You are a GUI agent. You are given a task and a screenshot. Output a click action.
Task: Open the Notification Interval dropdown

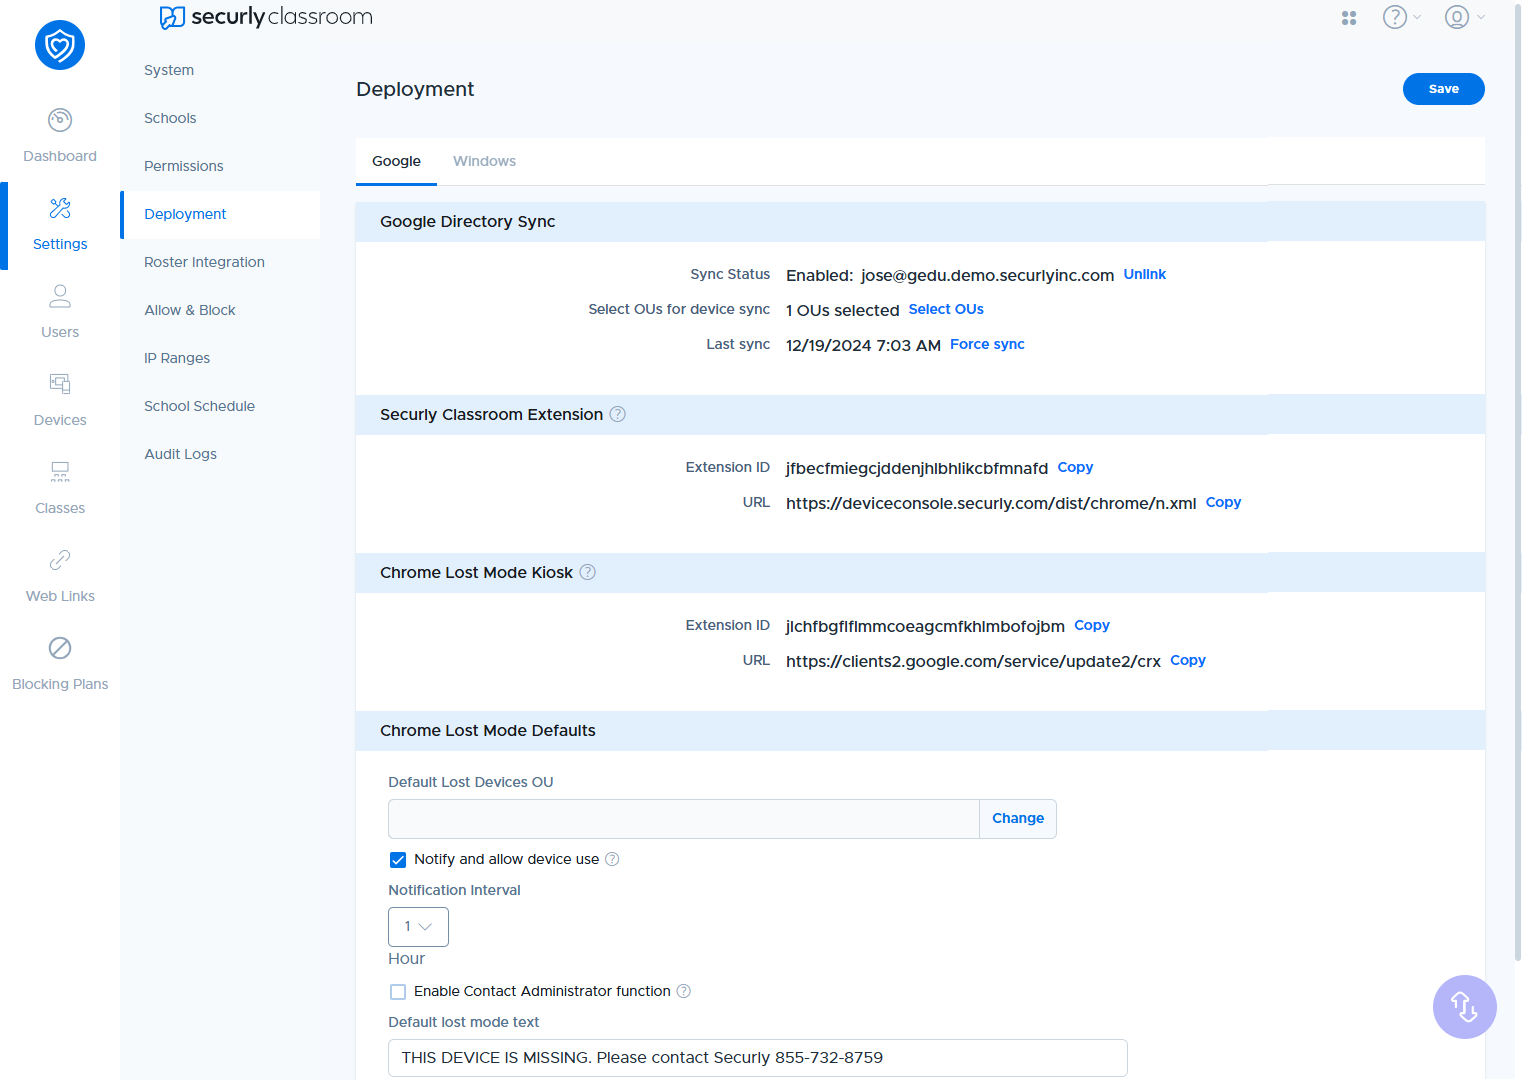click(418, 927)
